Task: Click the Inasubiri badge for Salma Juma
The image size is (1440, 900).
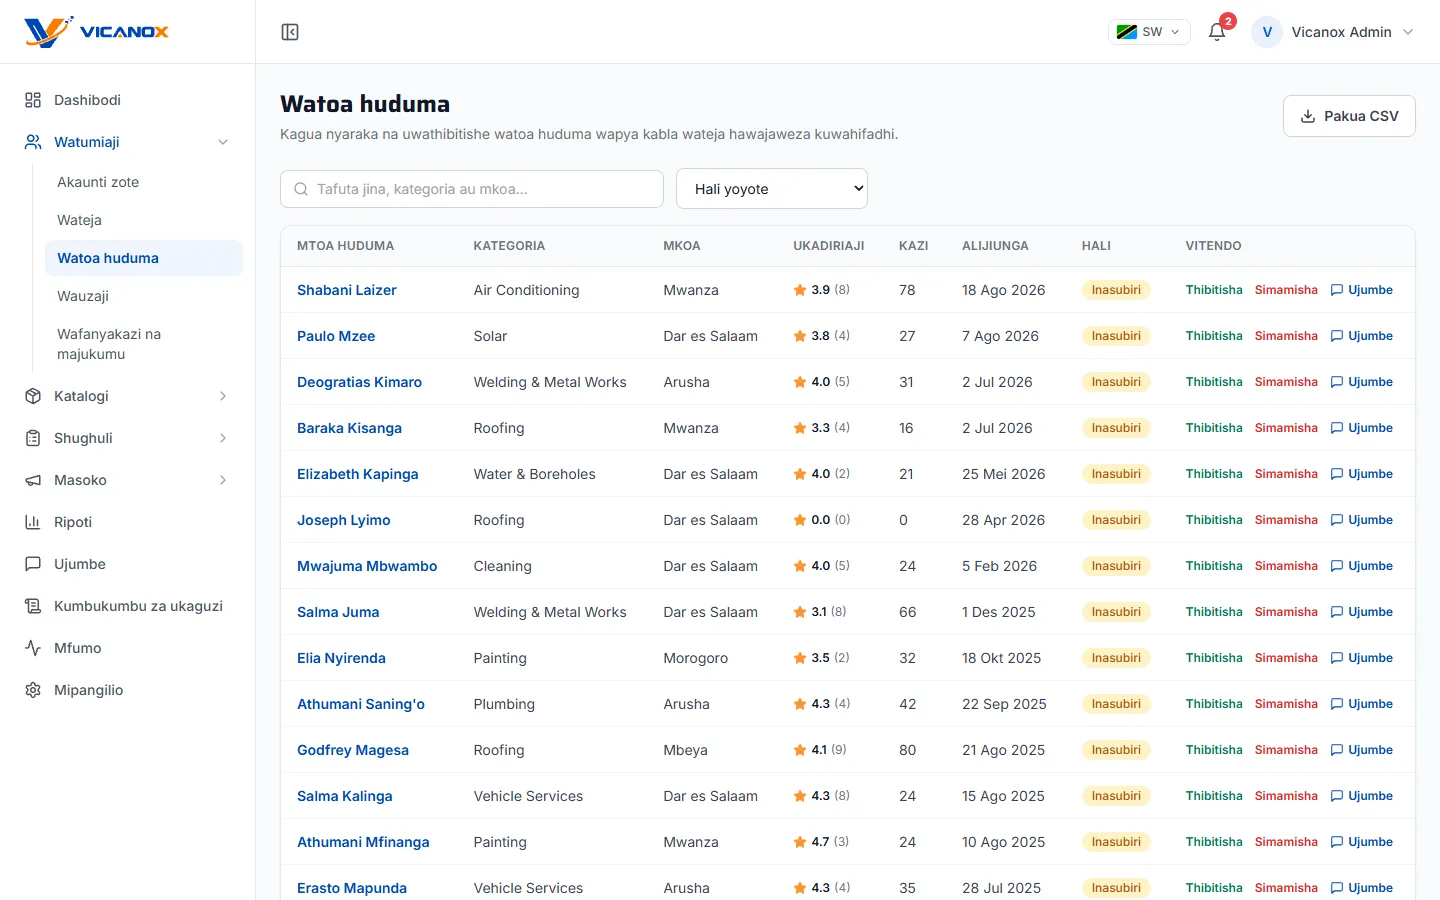Action: tap(1116, 612)
